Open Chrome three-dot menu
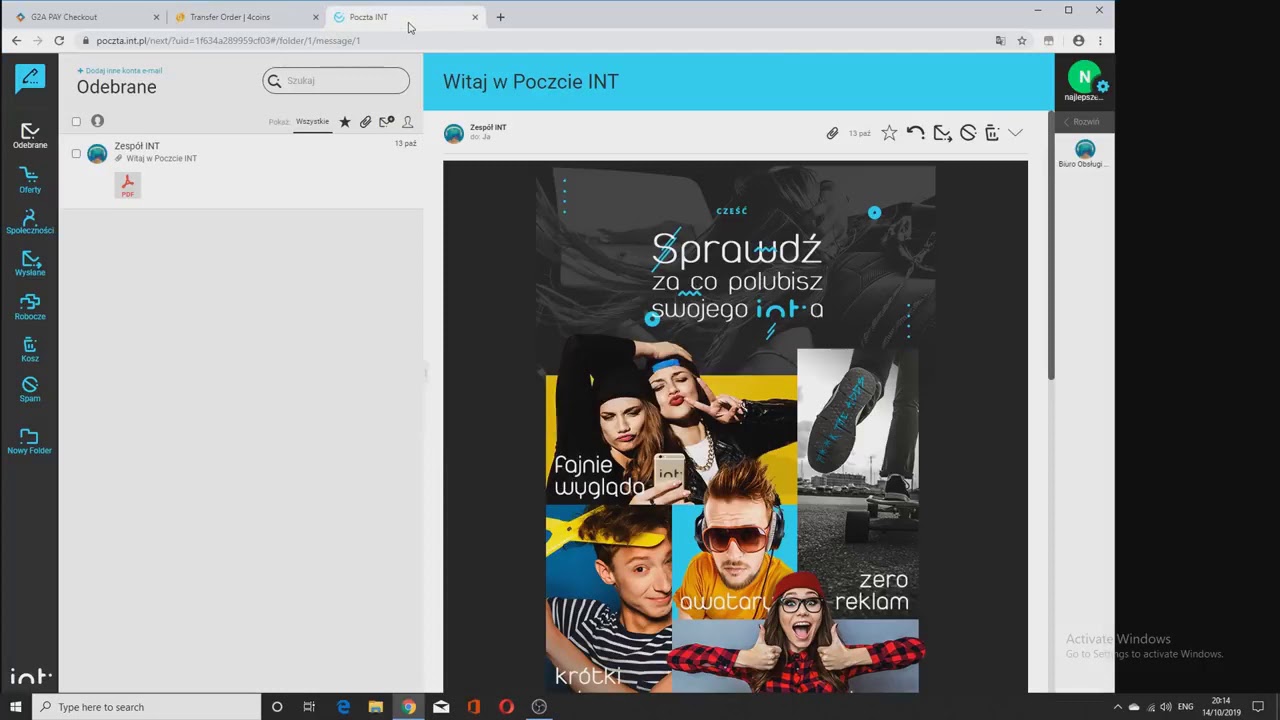Viewport: 1280px width, 720px height. pos(1100,41)
